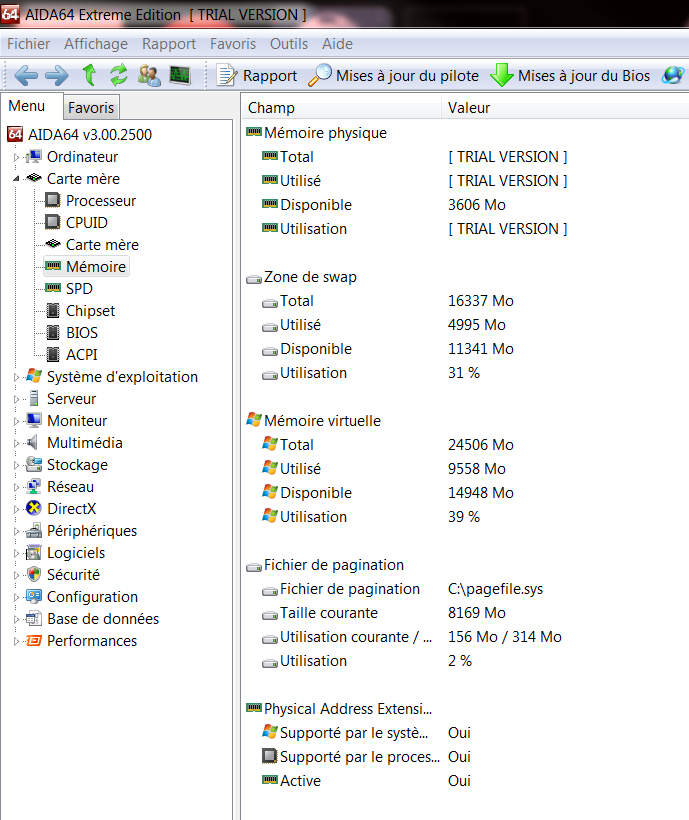
Task: Select SPD in the tree
Action: [x=79, y=289]
